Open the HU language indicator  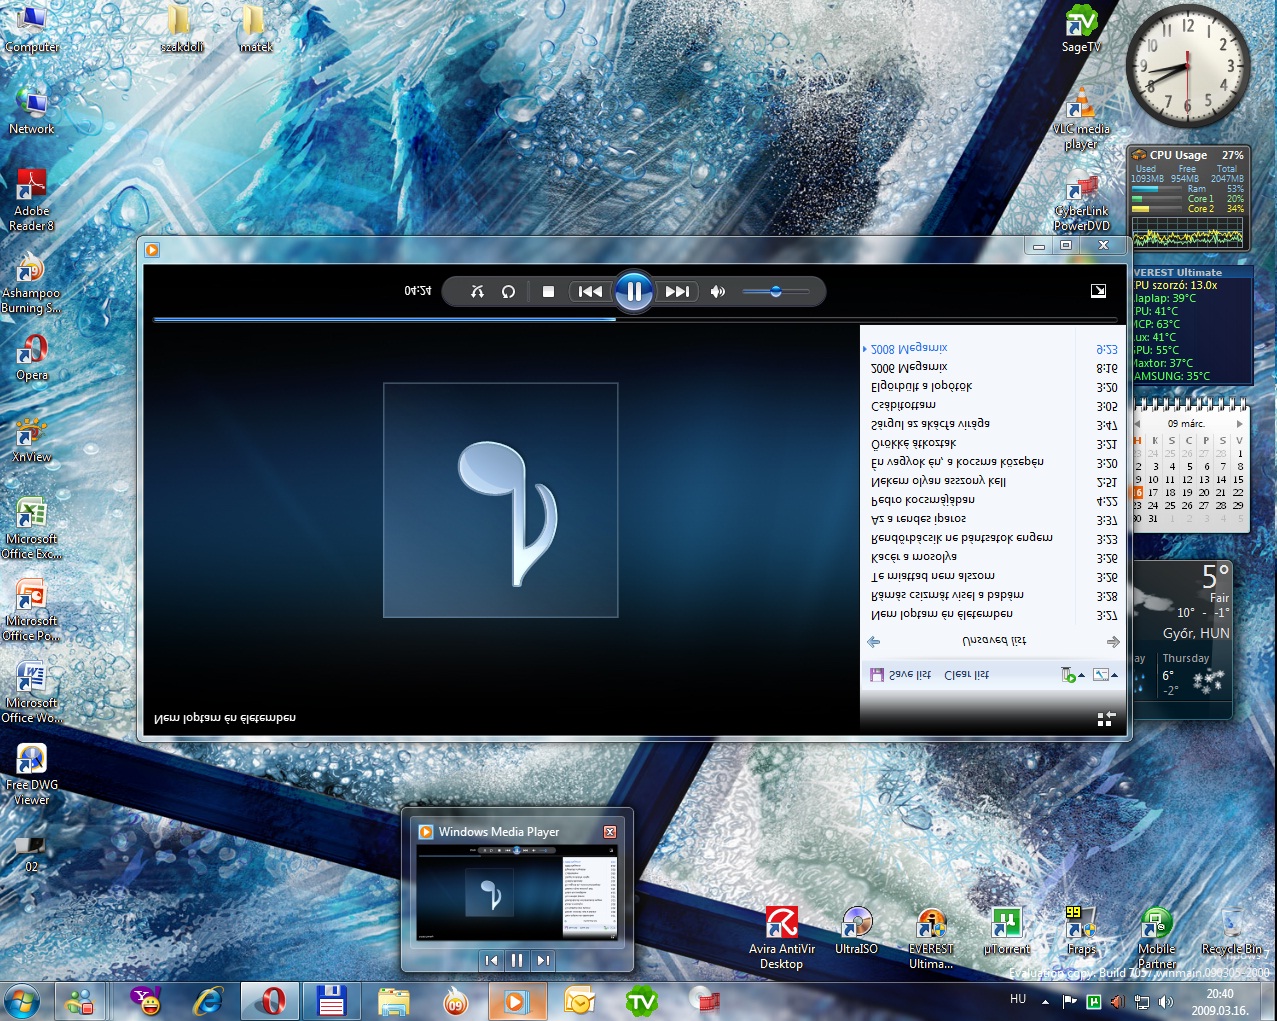(1018, 999)
